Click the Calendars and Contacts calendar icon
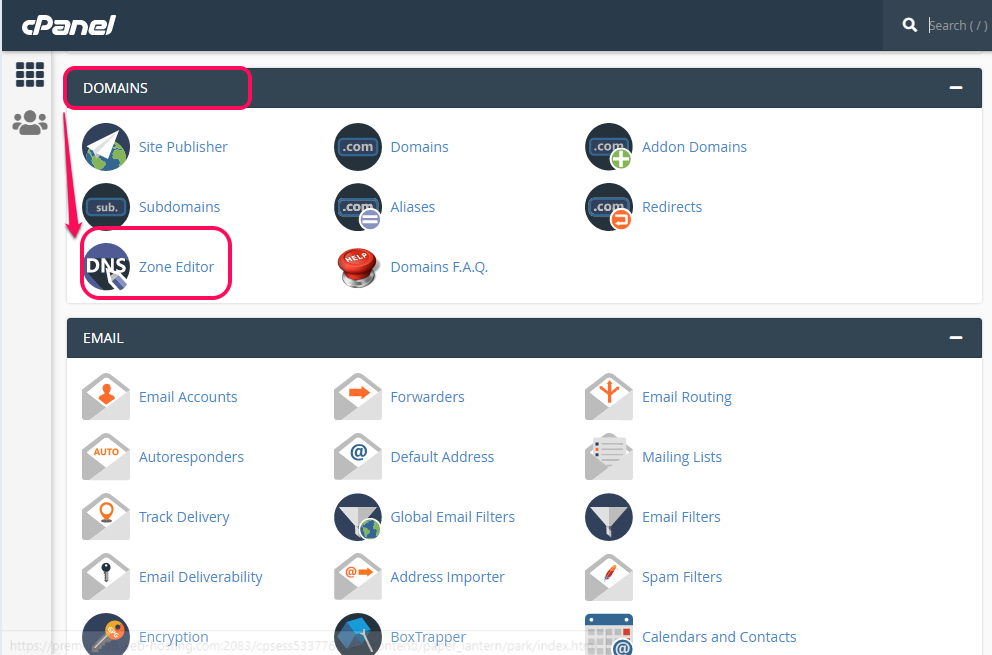Image resolution: width=992 pixels, height=655 pixels. coord(609,634)
